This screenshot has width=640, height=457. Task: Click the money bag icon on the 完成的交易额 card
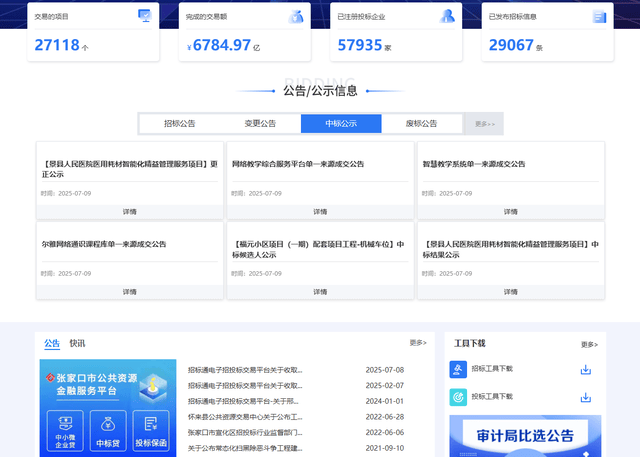point(296,16)
